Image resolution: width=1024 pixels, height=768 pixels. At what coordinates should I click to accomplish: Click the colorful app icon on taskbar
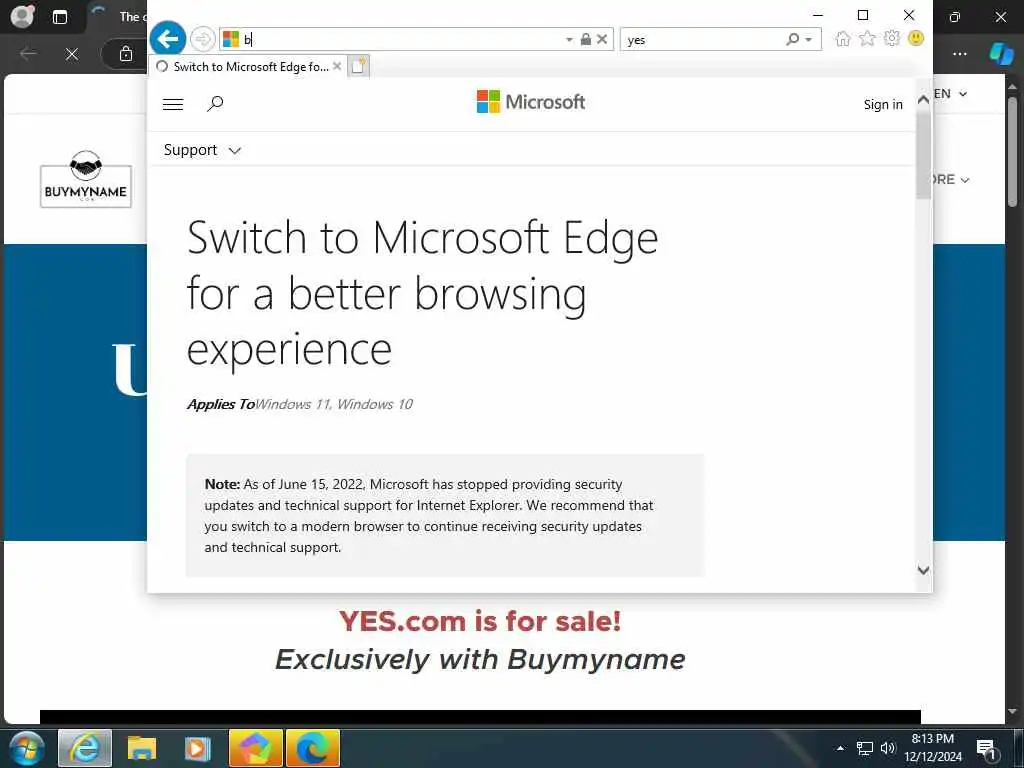click(255, 748)
